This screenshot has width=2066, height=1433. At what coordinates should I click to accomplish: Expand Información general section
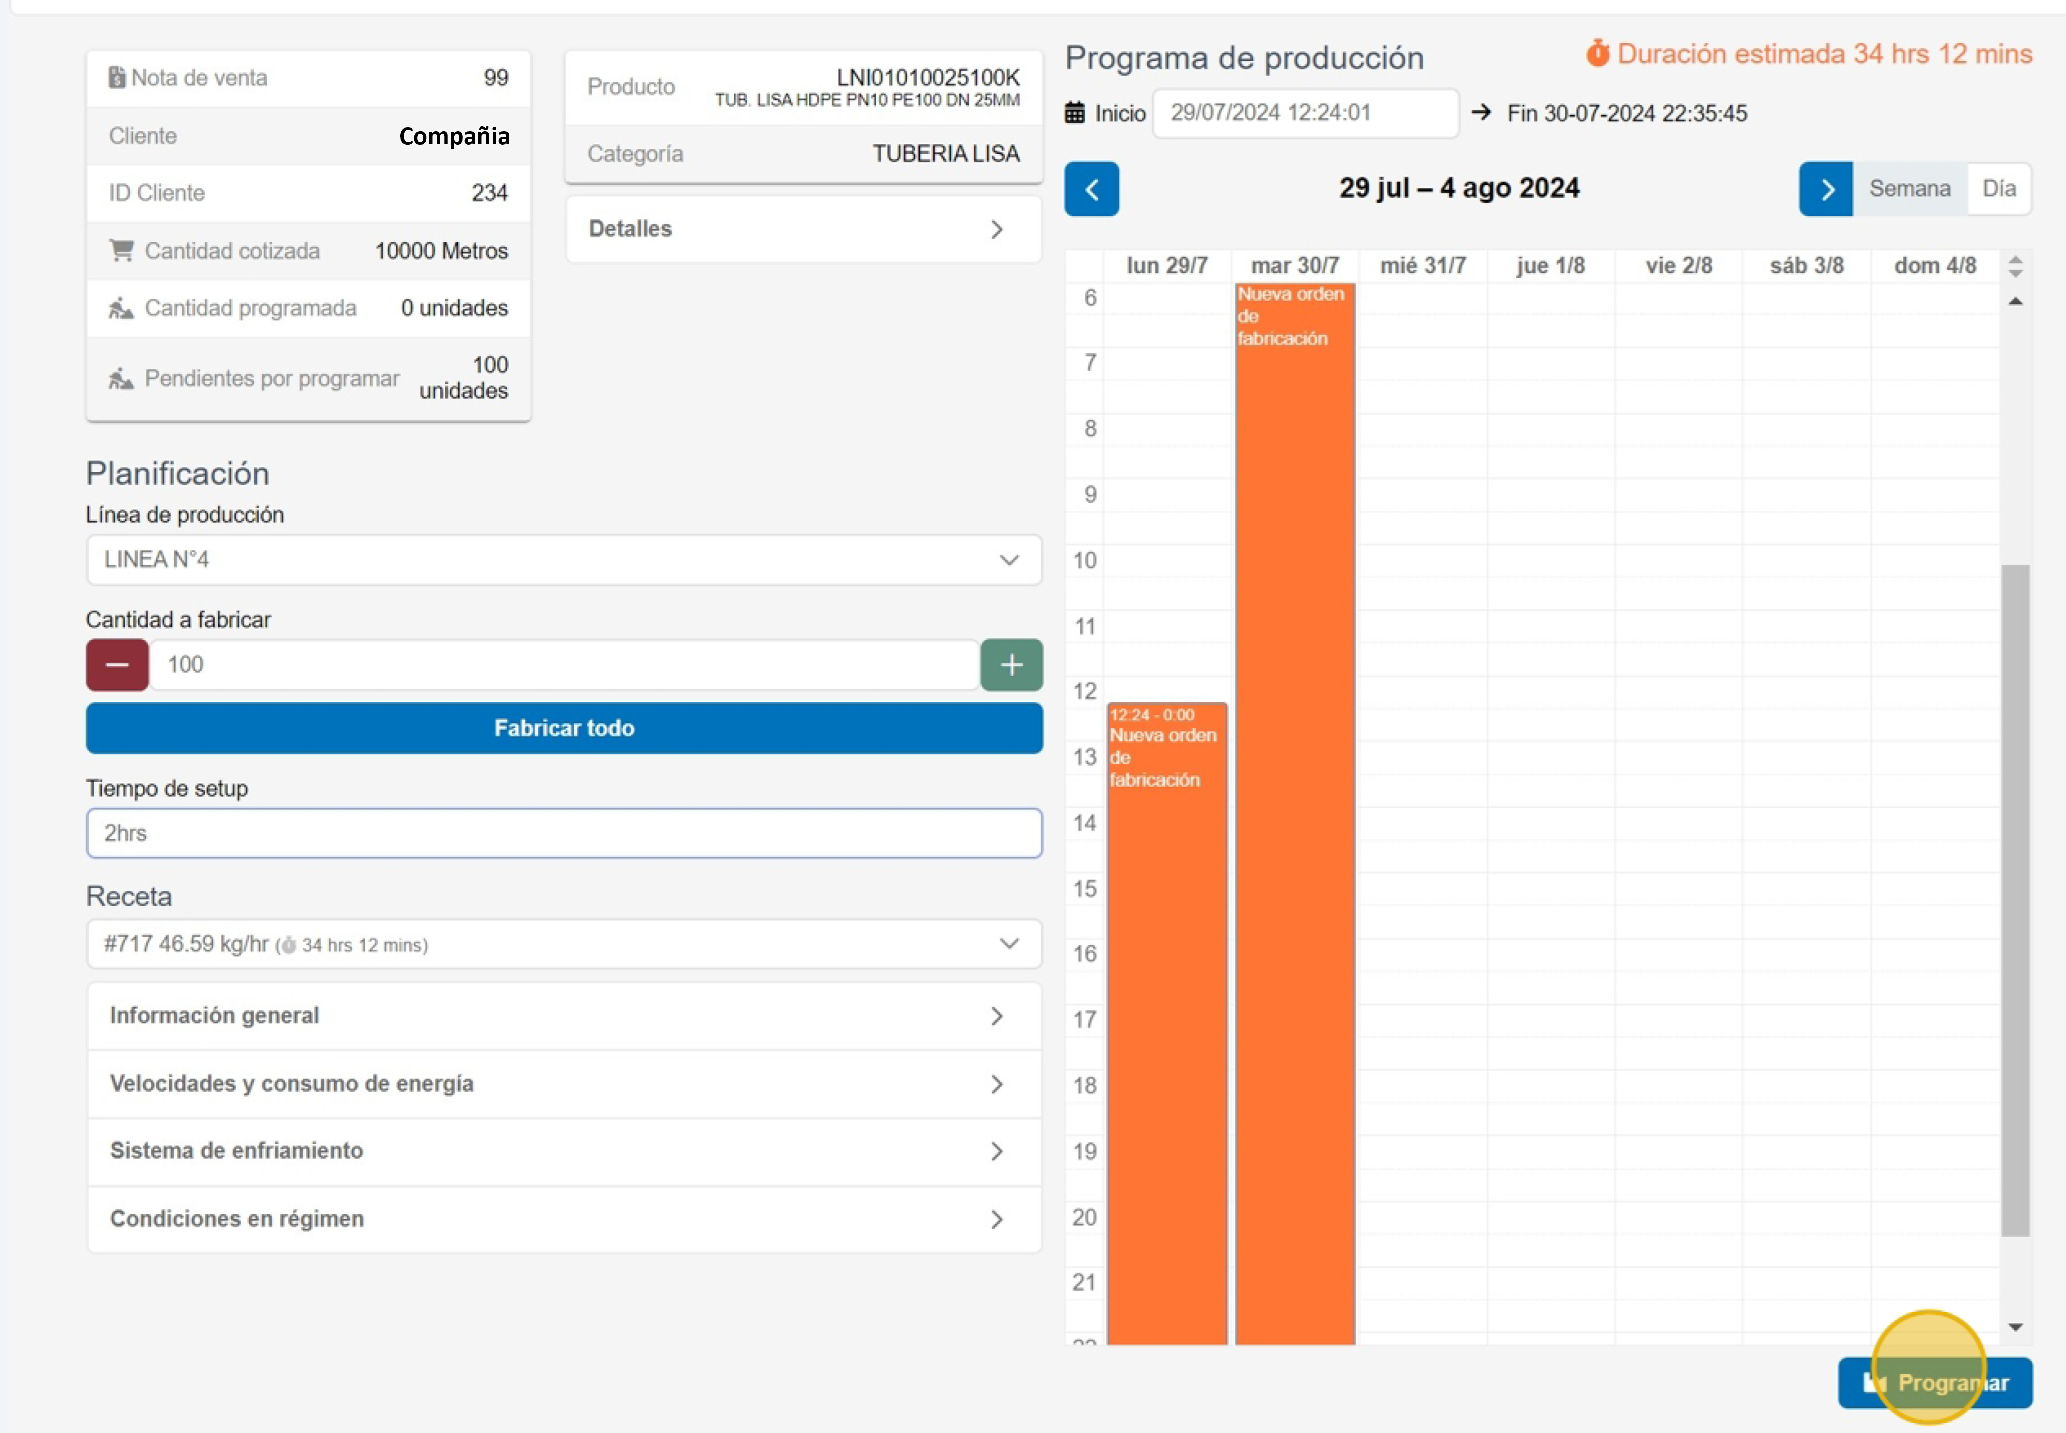[x=564, y=1016]
